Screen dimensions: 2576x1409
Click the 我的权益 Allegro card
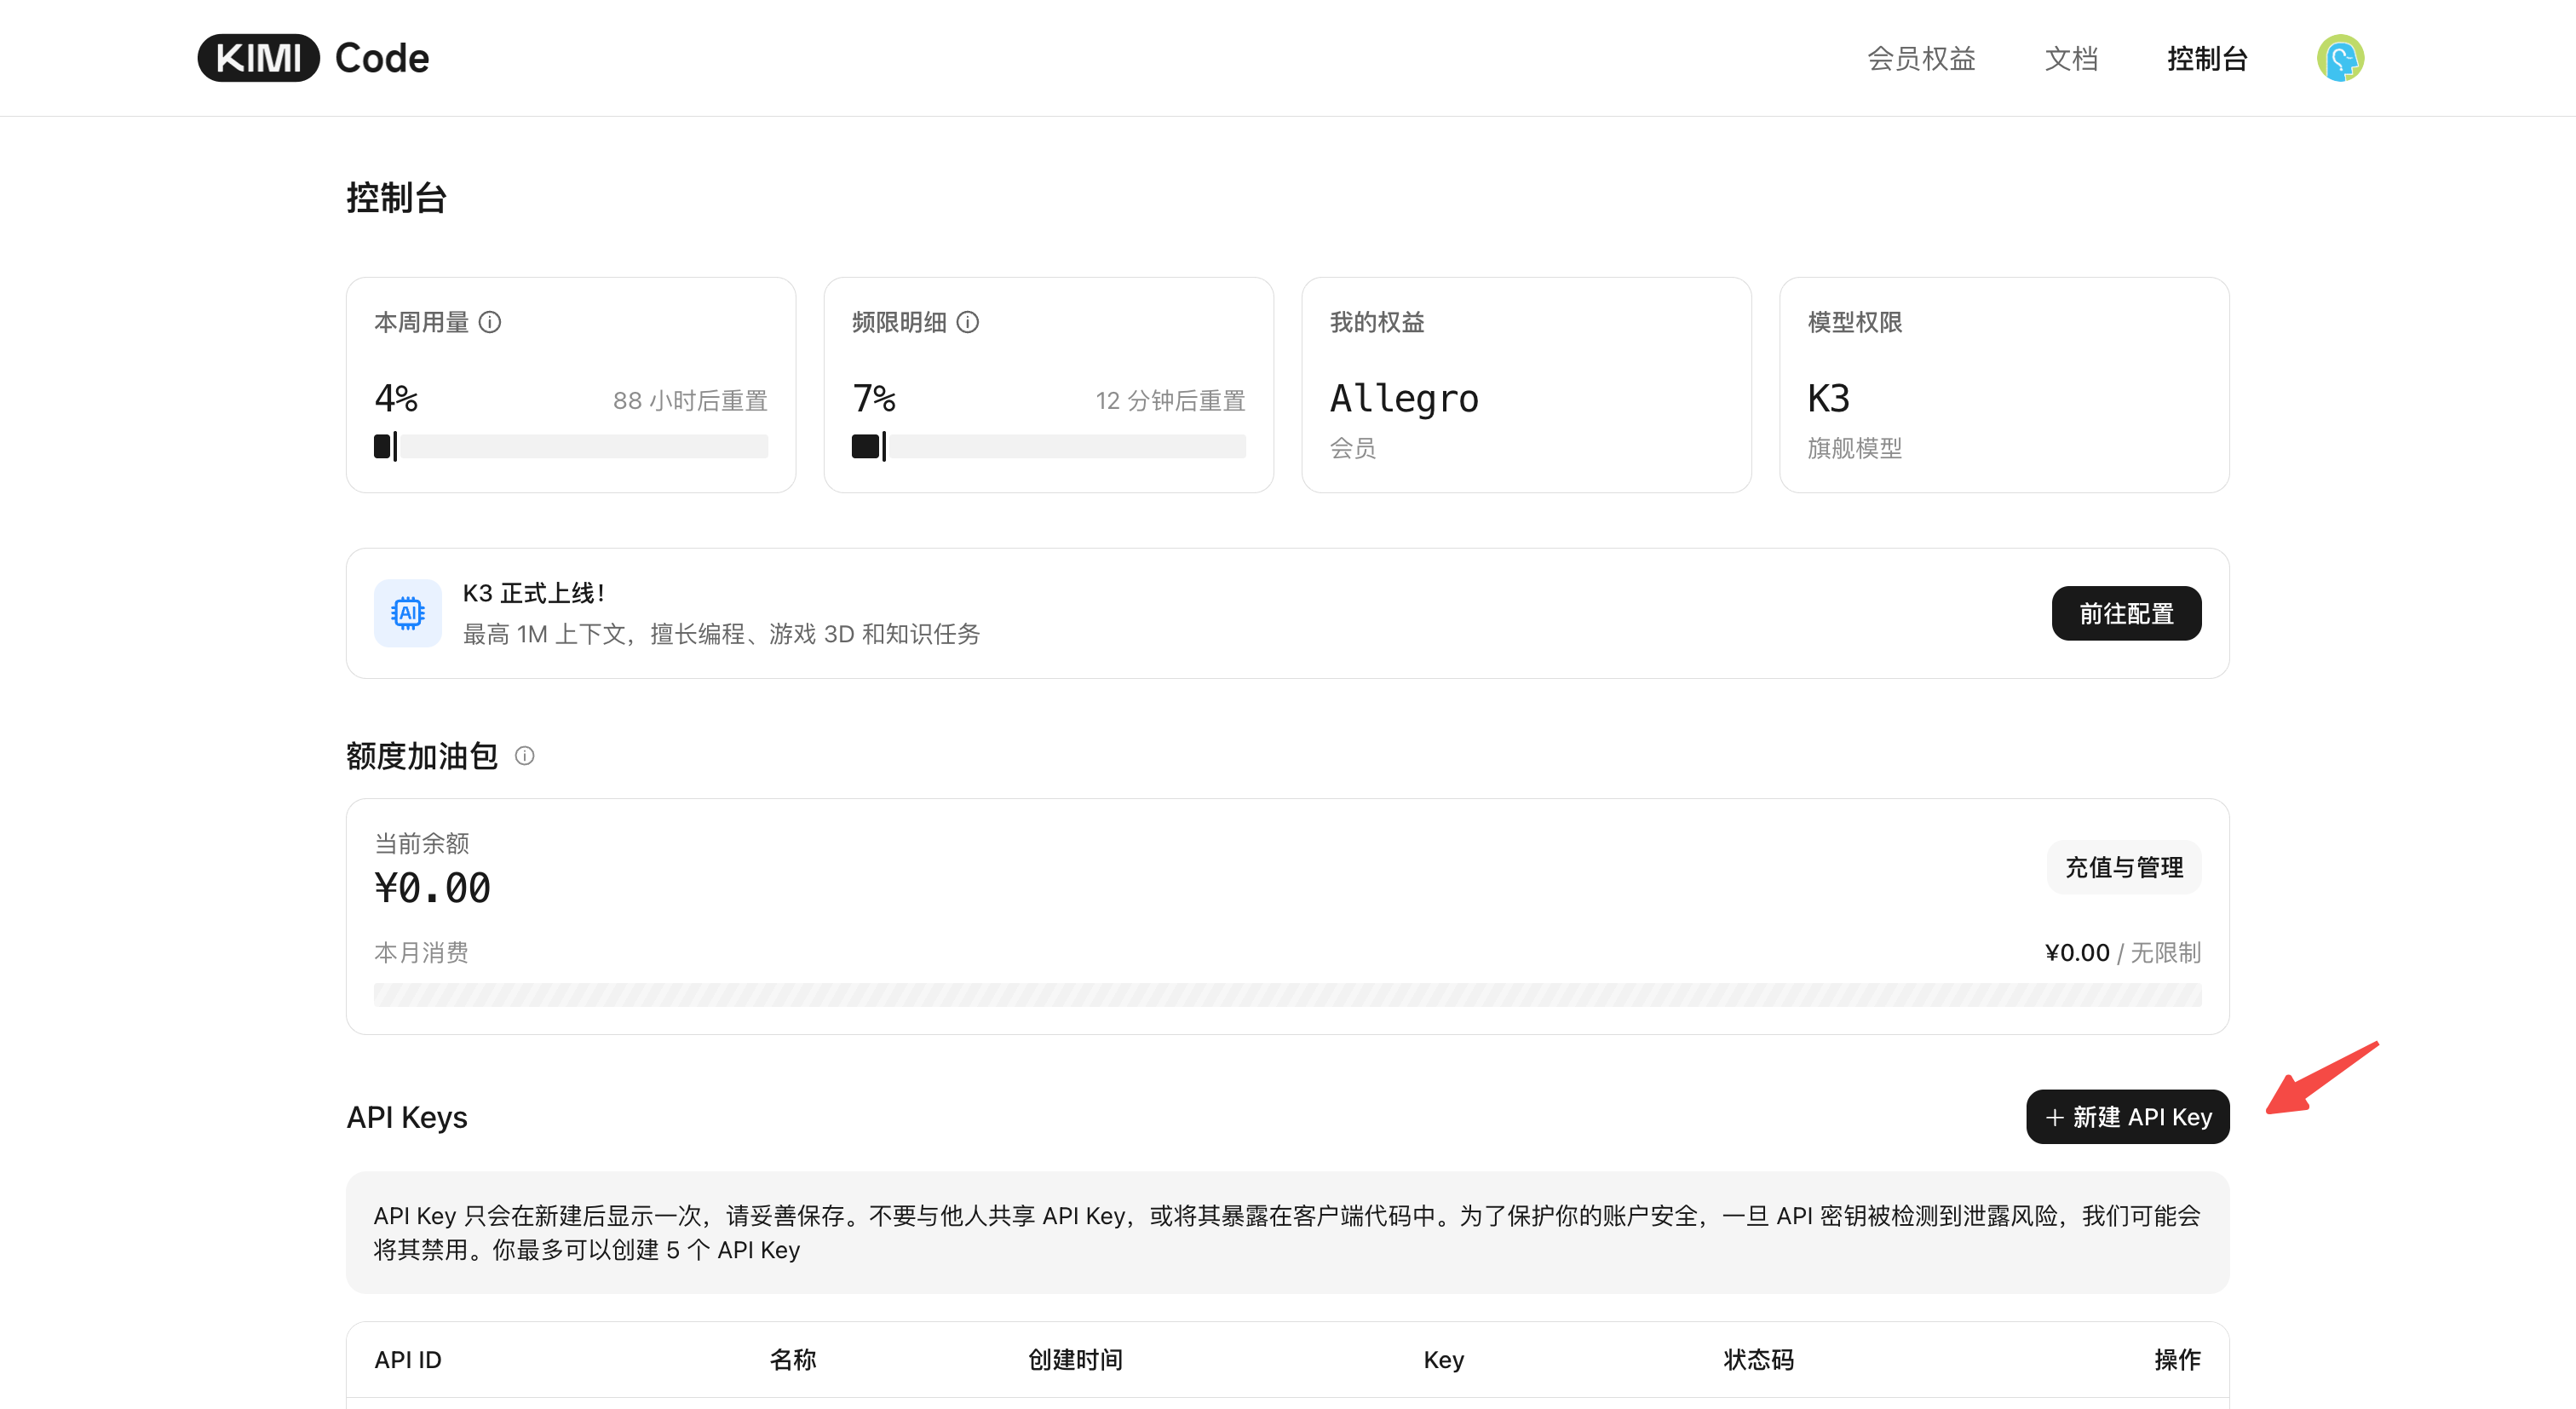[1526, 385]
